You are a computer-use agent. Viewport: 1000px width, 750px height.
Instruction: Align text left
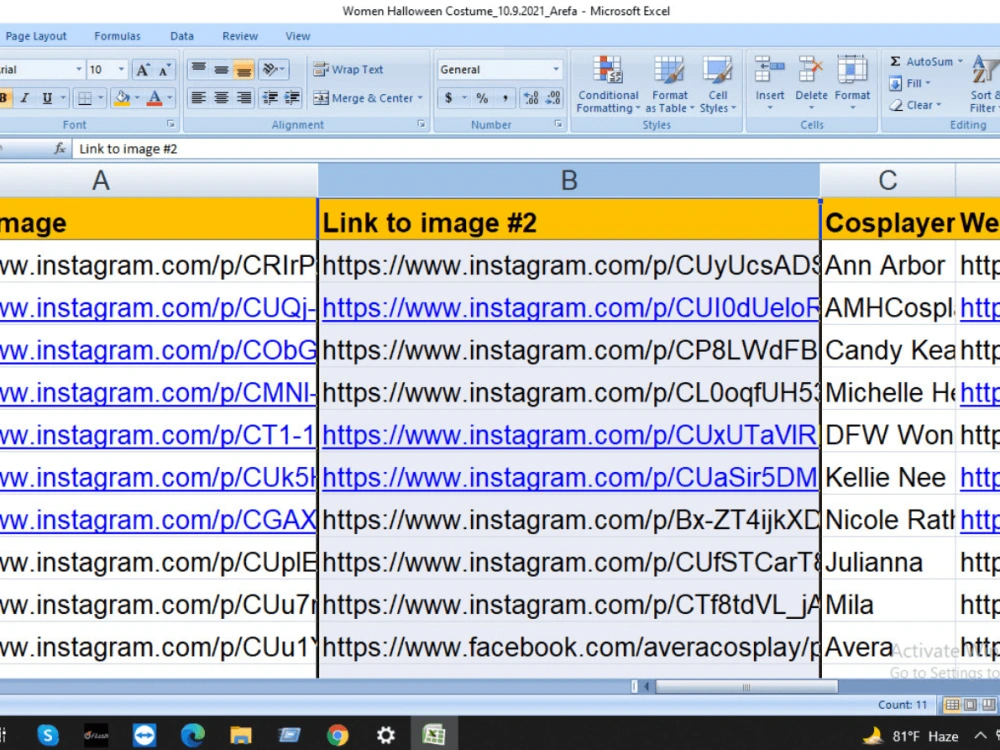point(199,98)
